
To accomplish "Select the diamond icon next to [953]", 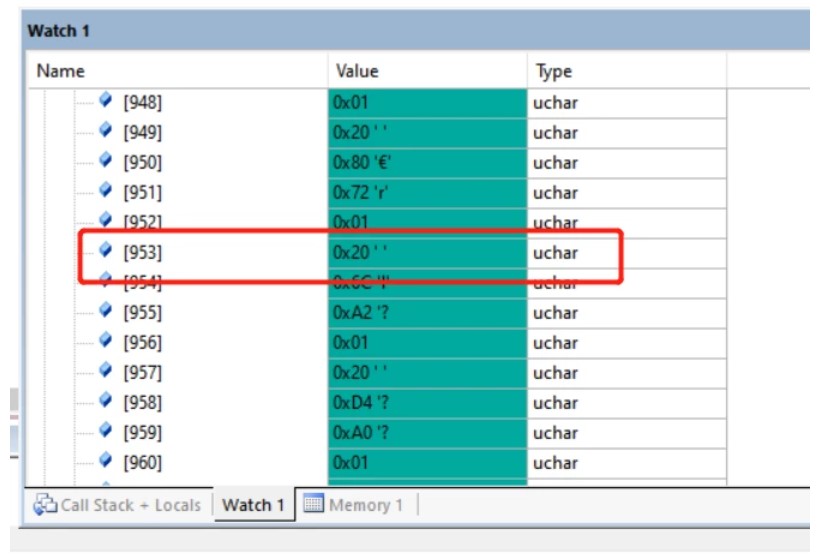I will [106, 250].
